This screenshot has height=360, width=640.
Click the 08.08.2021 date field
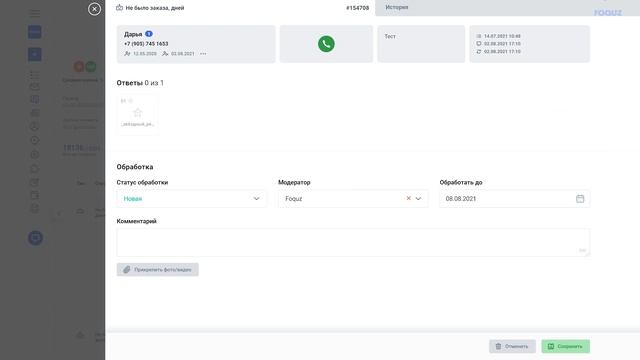[x=514, y=199]
